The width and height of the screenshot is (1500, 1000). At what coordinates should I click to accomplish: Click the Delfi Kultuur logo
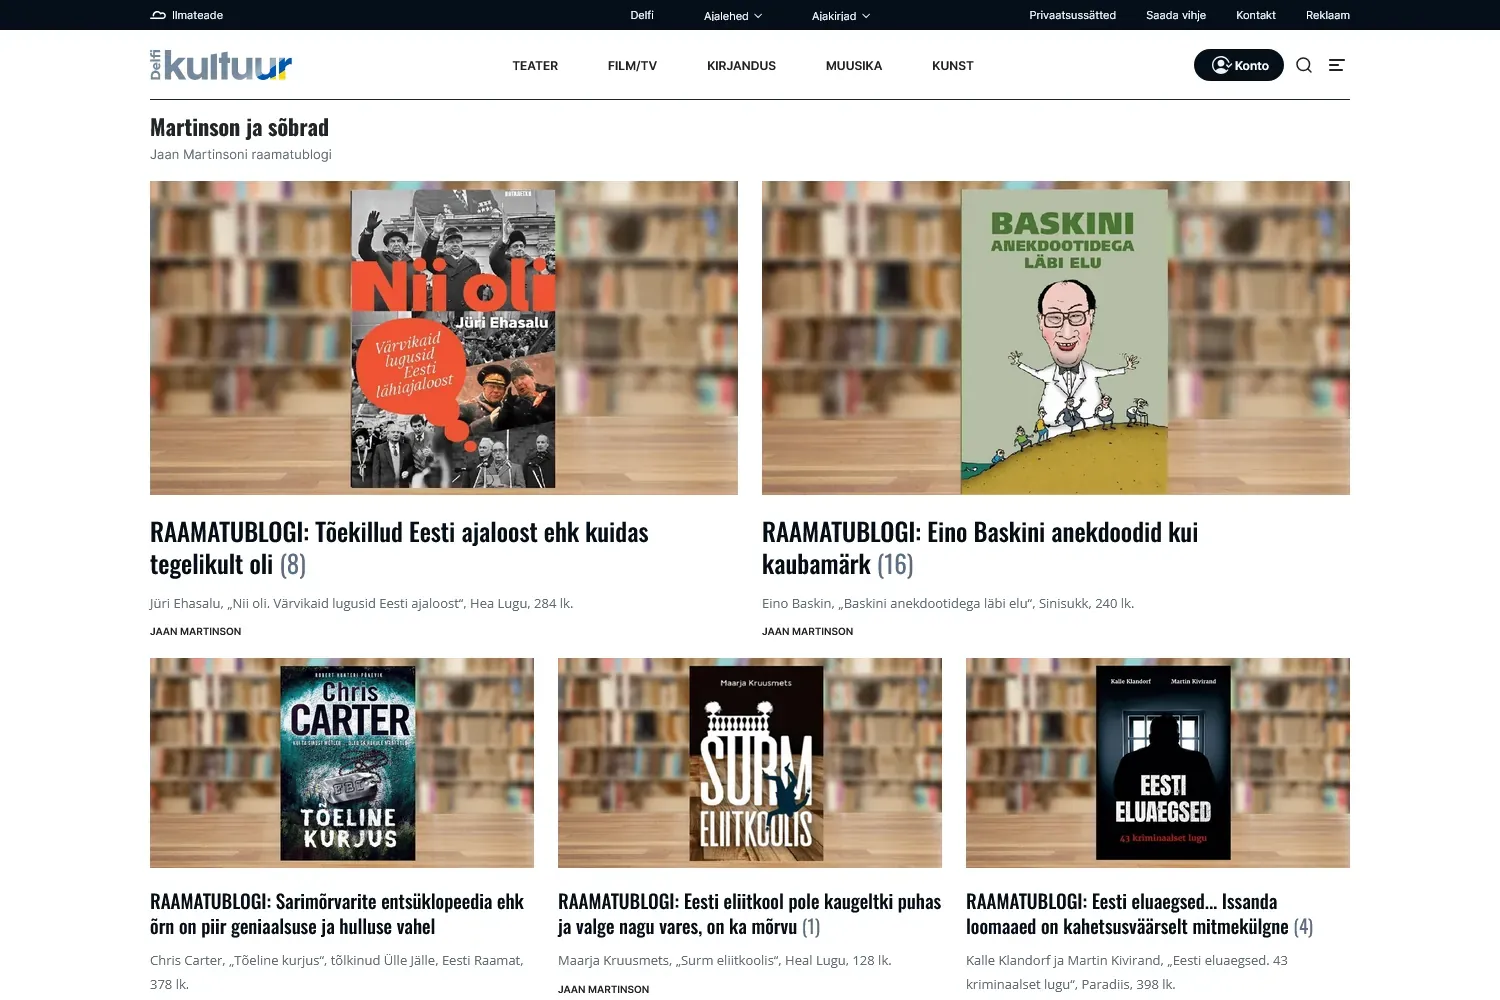pos(221,65)
